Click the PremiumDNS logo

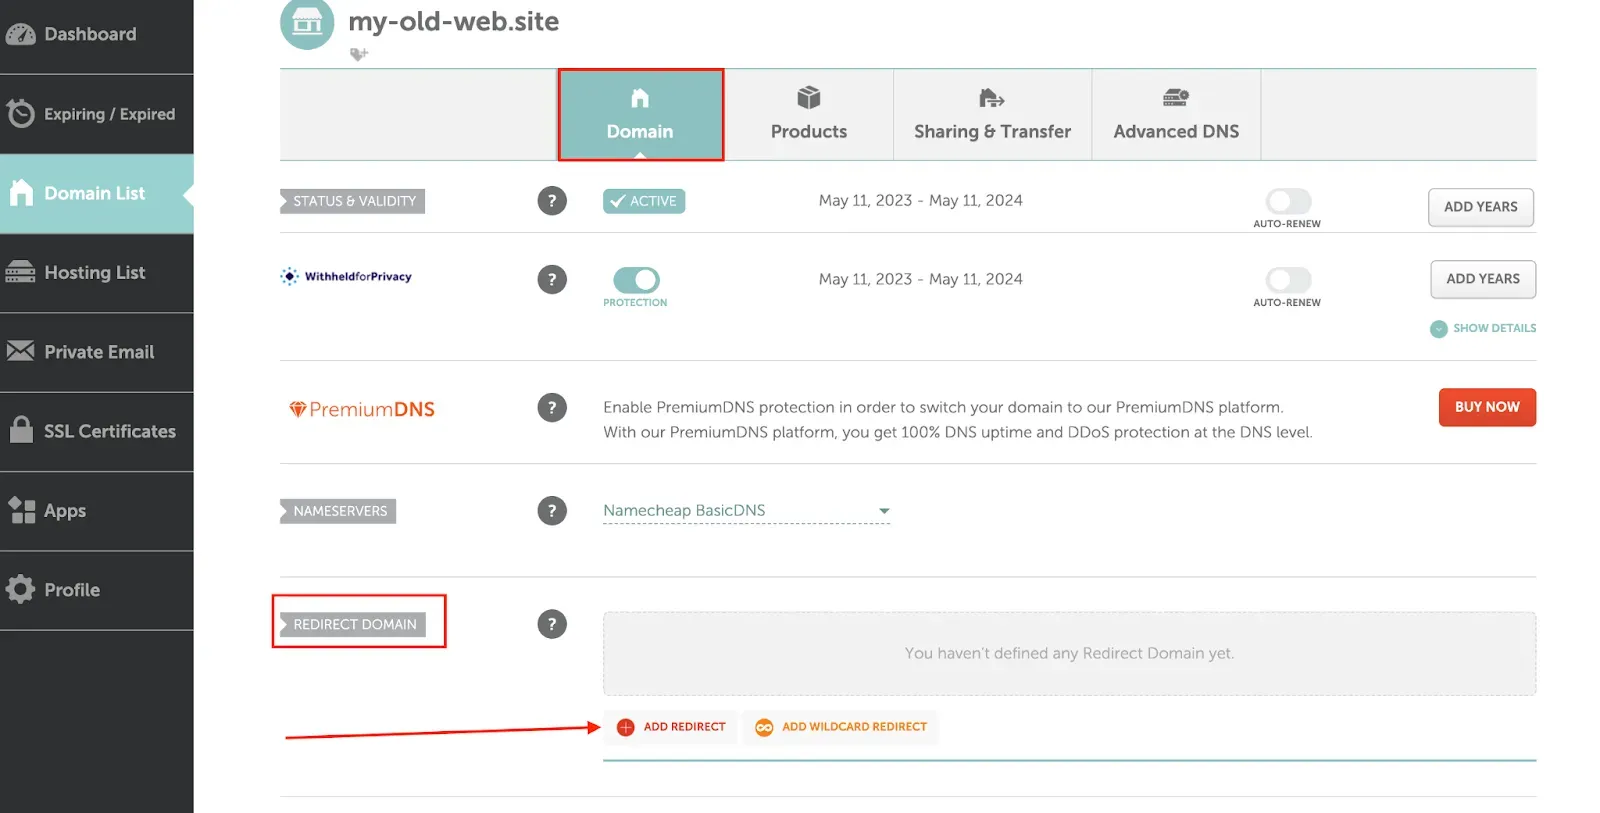click(x=362, y=409)
